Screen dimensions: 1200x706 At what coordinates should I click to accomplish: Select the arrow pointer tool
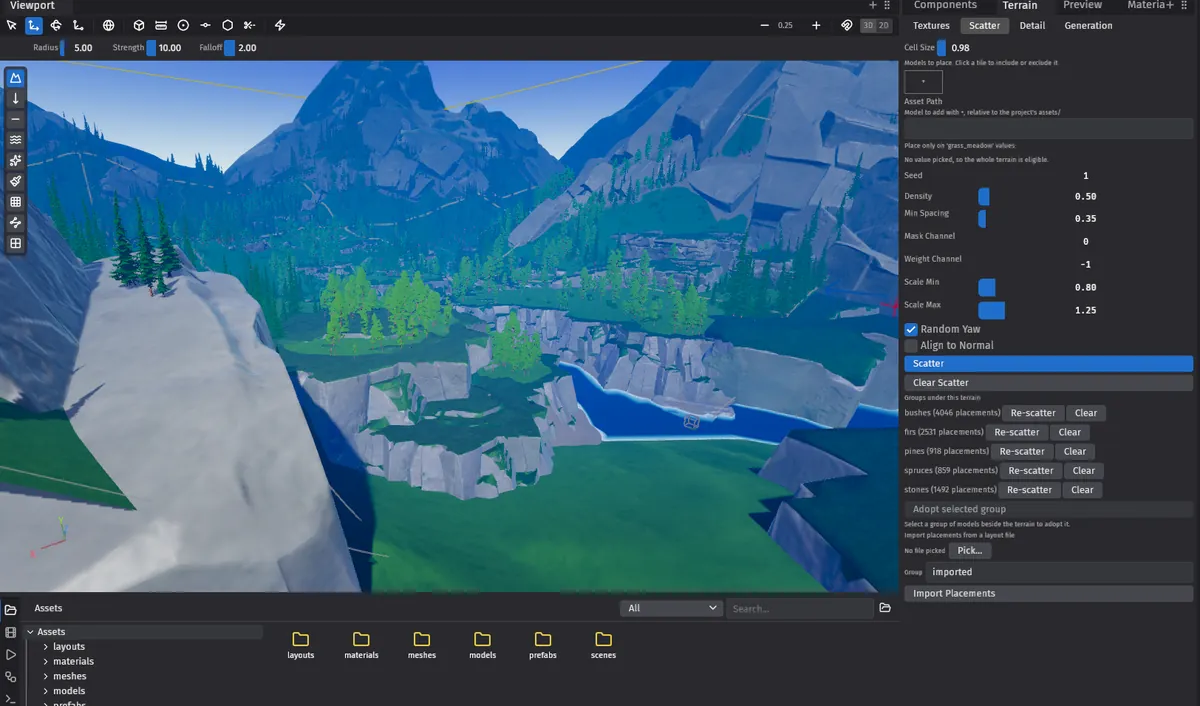click(x=12, y=25)
